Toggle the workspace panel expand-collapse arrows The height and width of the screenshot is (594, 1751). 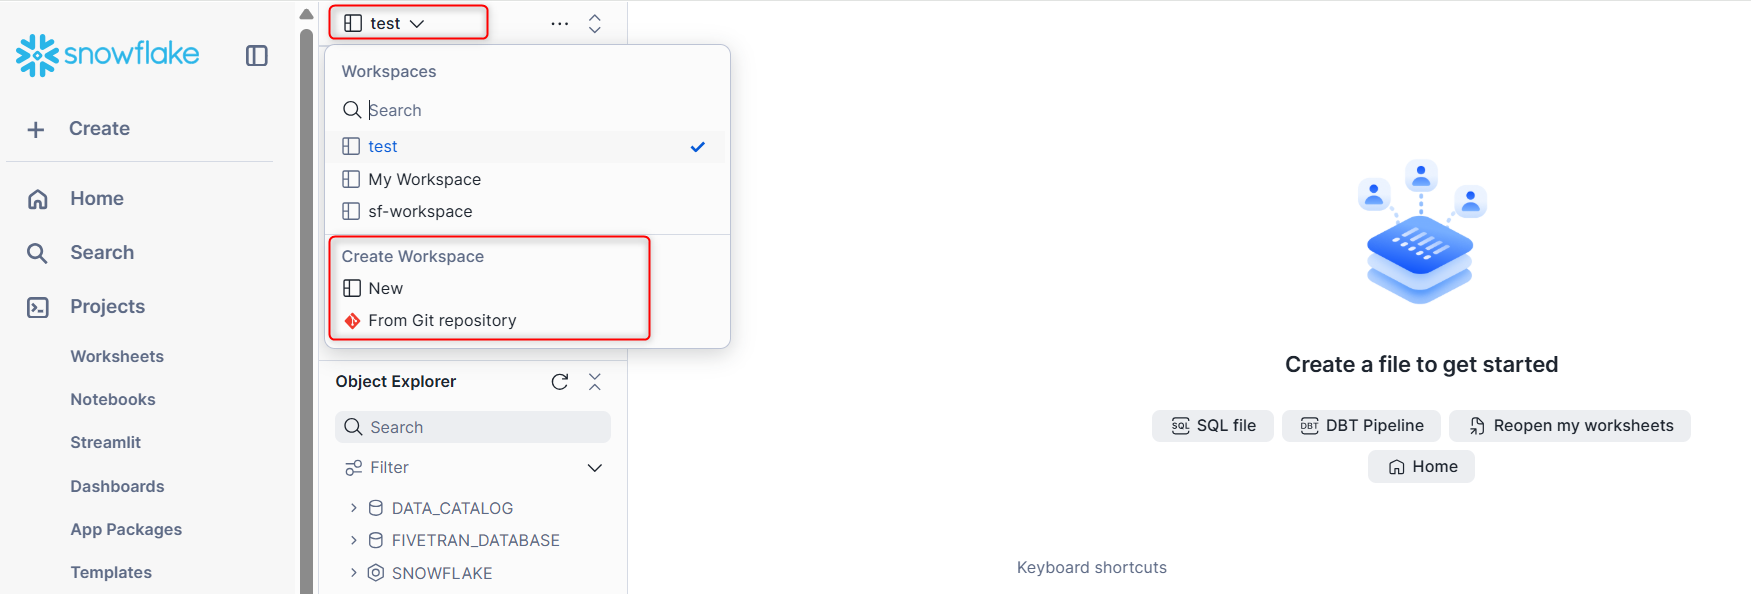tap(595, 24)
